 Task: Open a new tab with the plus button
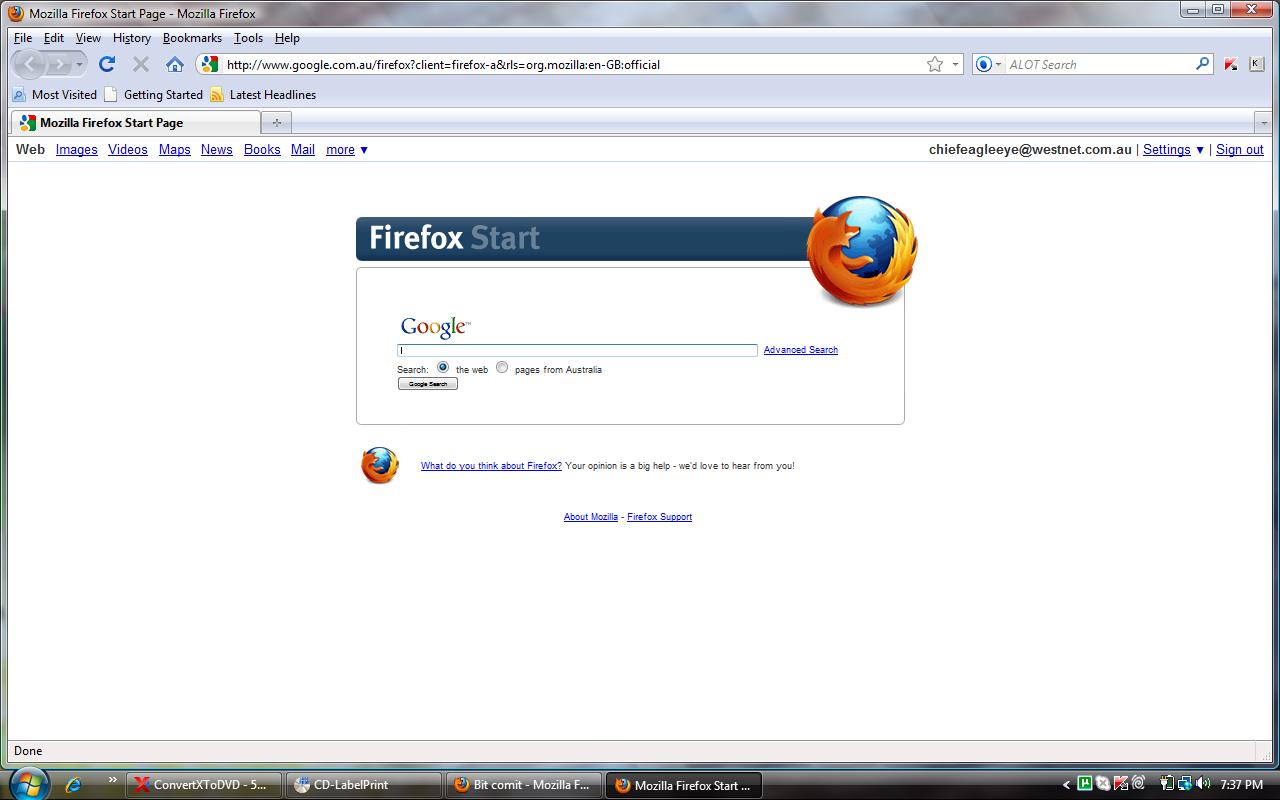point(276,122)
